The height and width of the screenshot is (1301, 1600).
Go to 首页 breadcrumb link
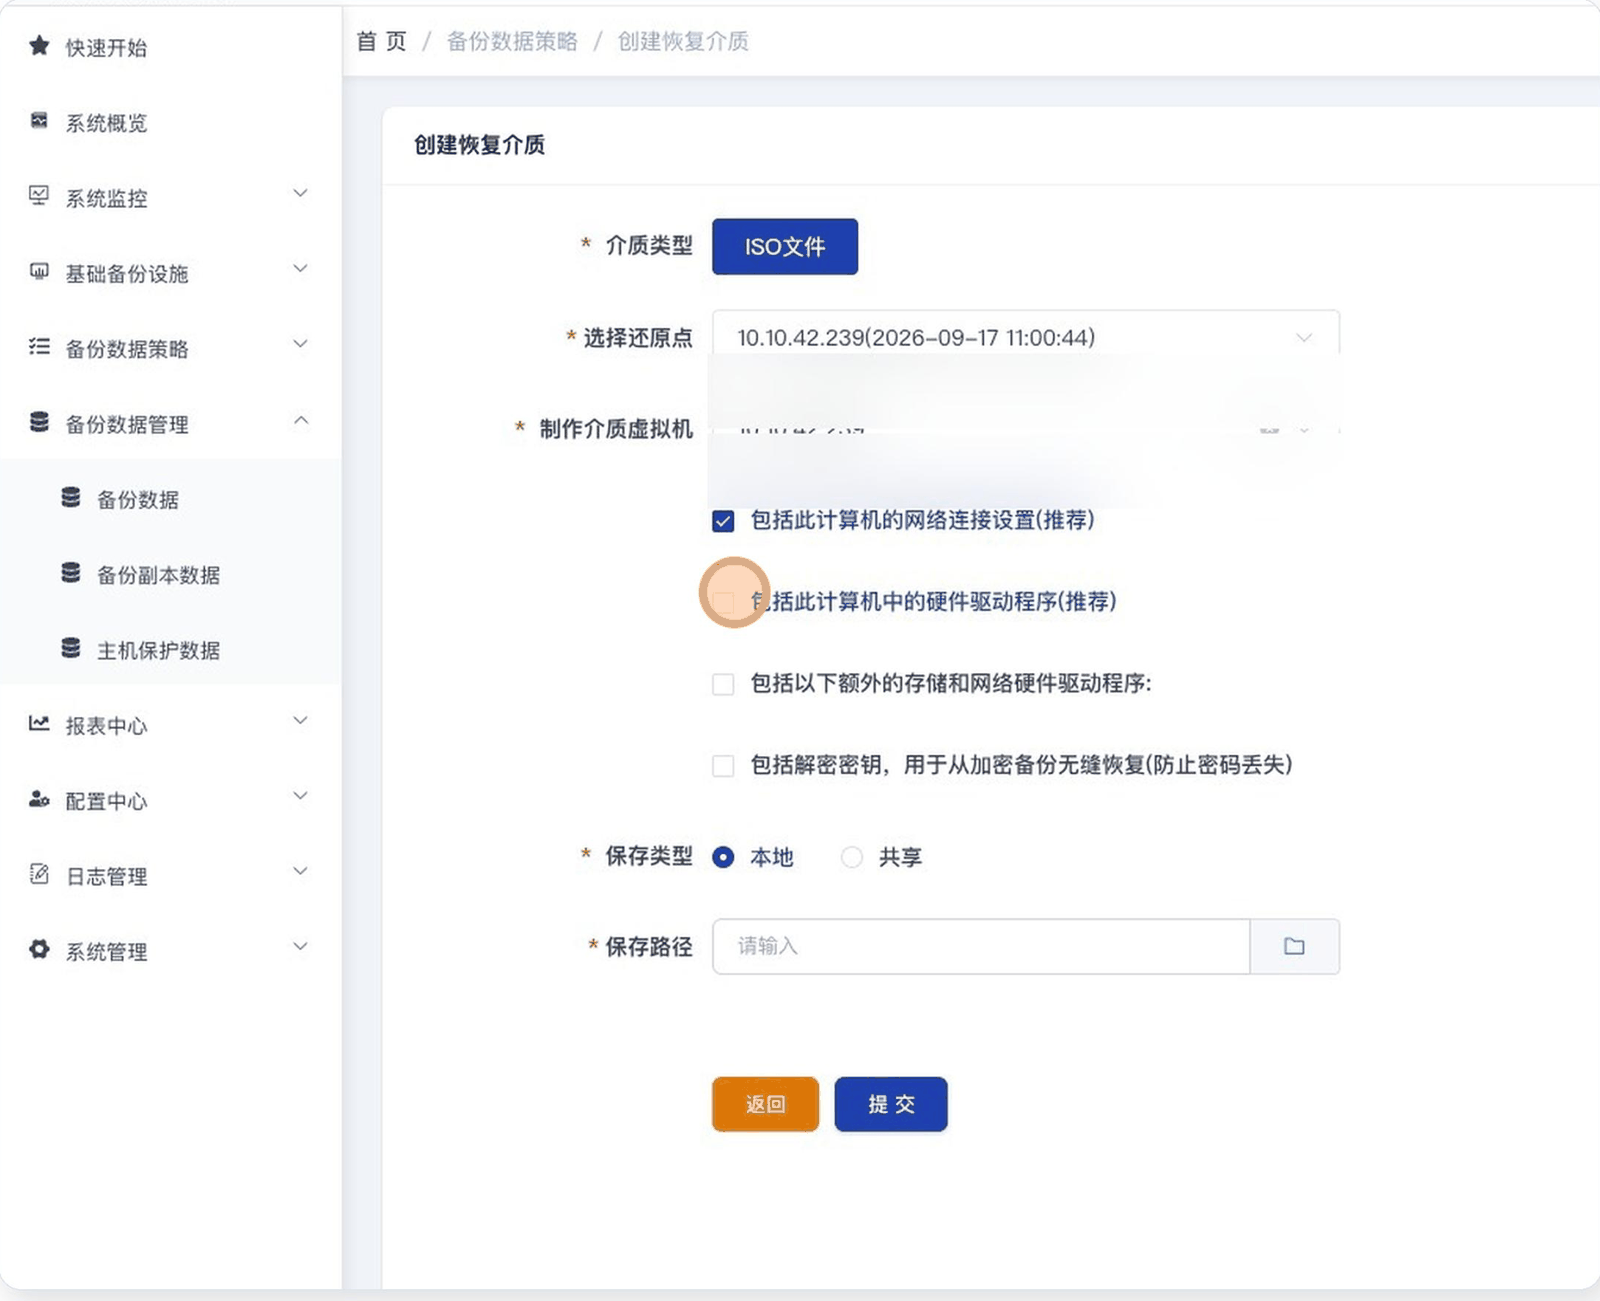coord(382,41)
